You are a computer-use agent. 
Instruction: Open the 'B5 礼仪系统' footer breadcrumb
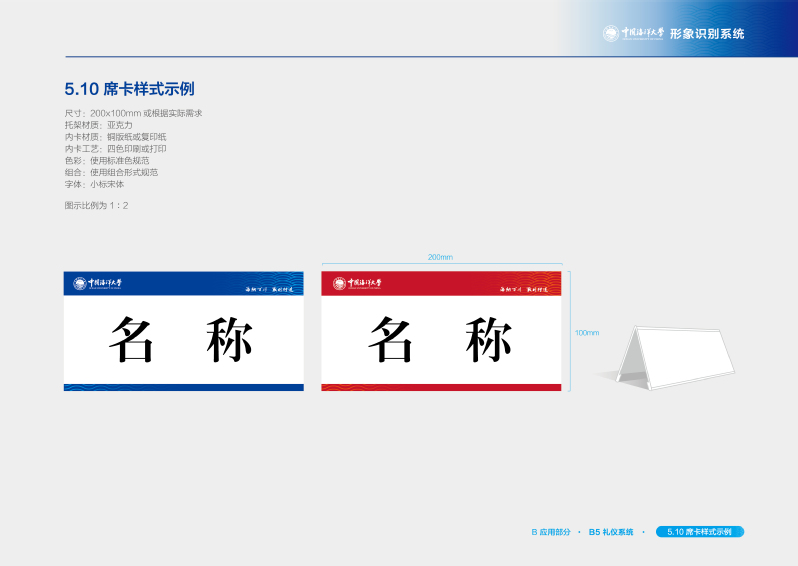(611, 532)
